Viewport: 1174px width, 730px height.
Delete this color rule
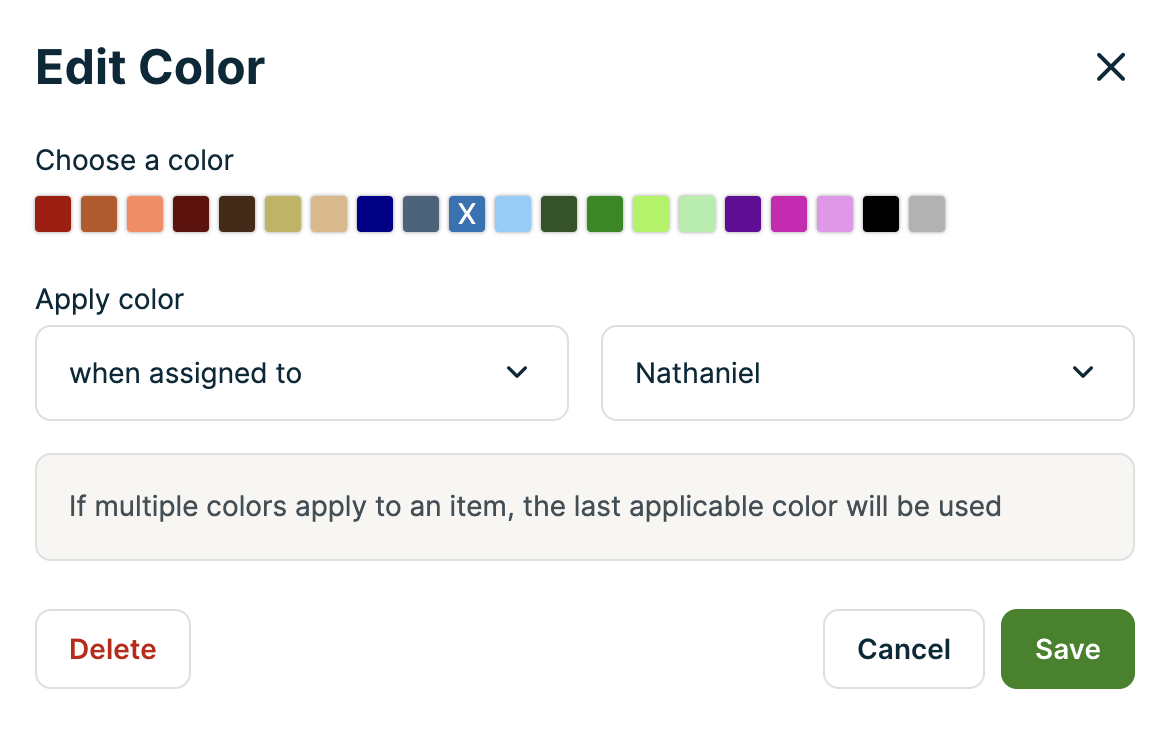(x=112, y=648)
